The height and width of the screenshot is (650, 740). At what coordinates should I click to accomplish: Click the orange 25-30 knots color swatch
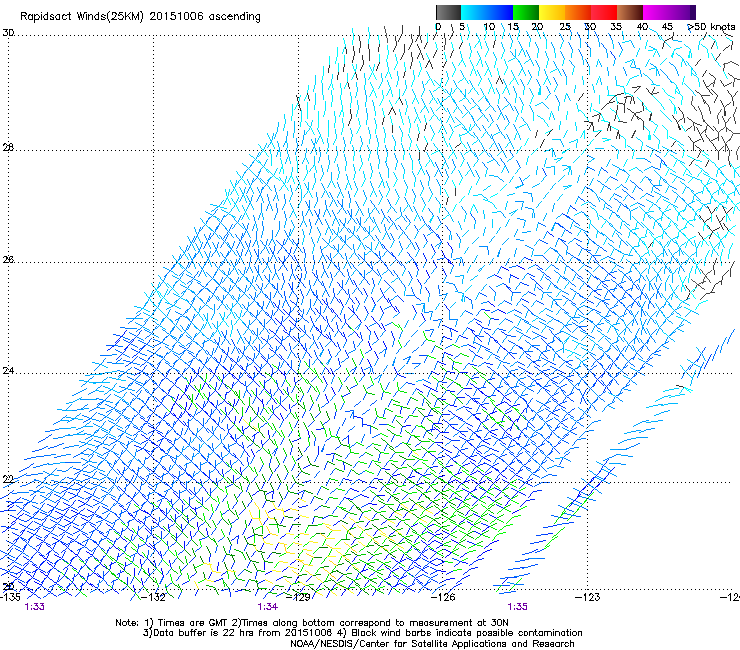(578, 12)
